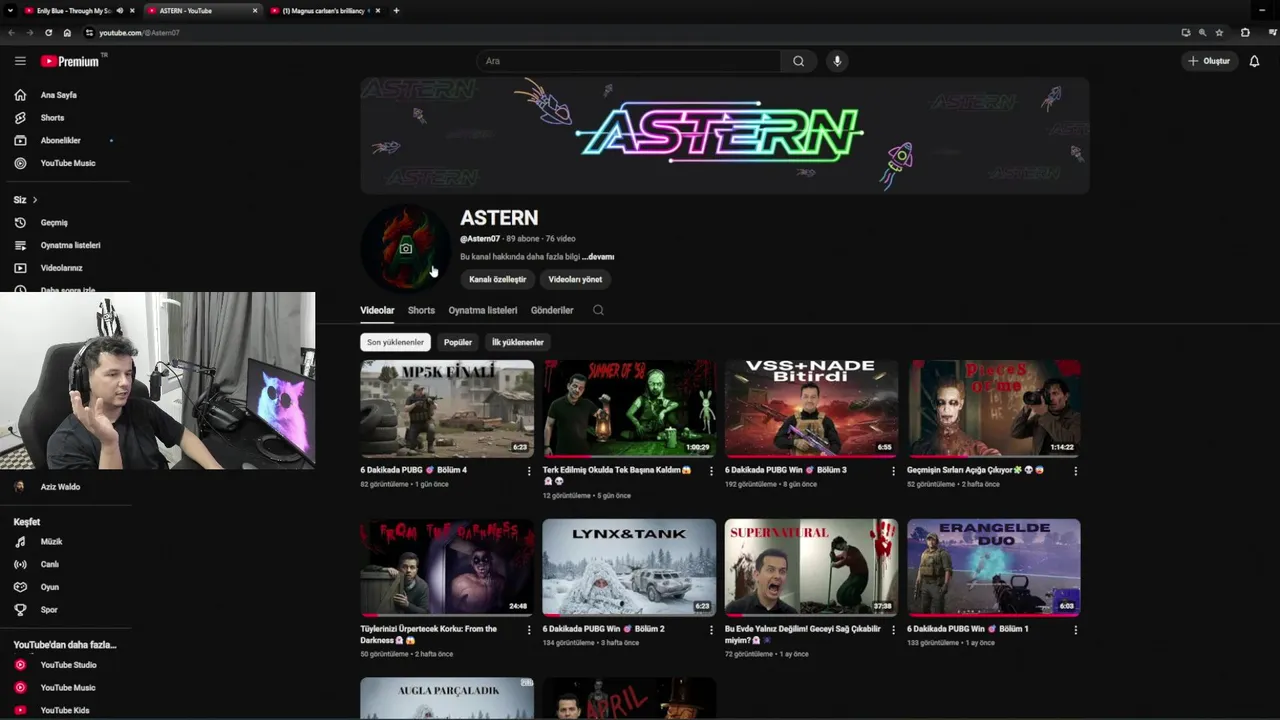
Task: Click the browser zoom magnifier icon
Action: click(1202, 33)
